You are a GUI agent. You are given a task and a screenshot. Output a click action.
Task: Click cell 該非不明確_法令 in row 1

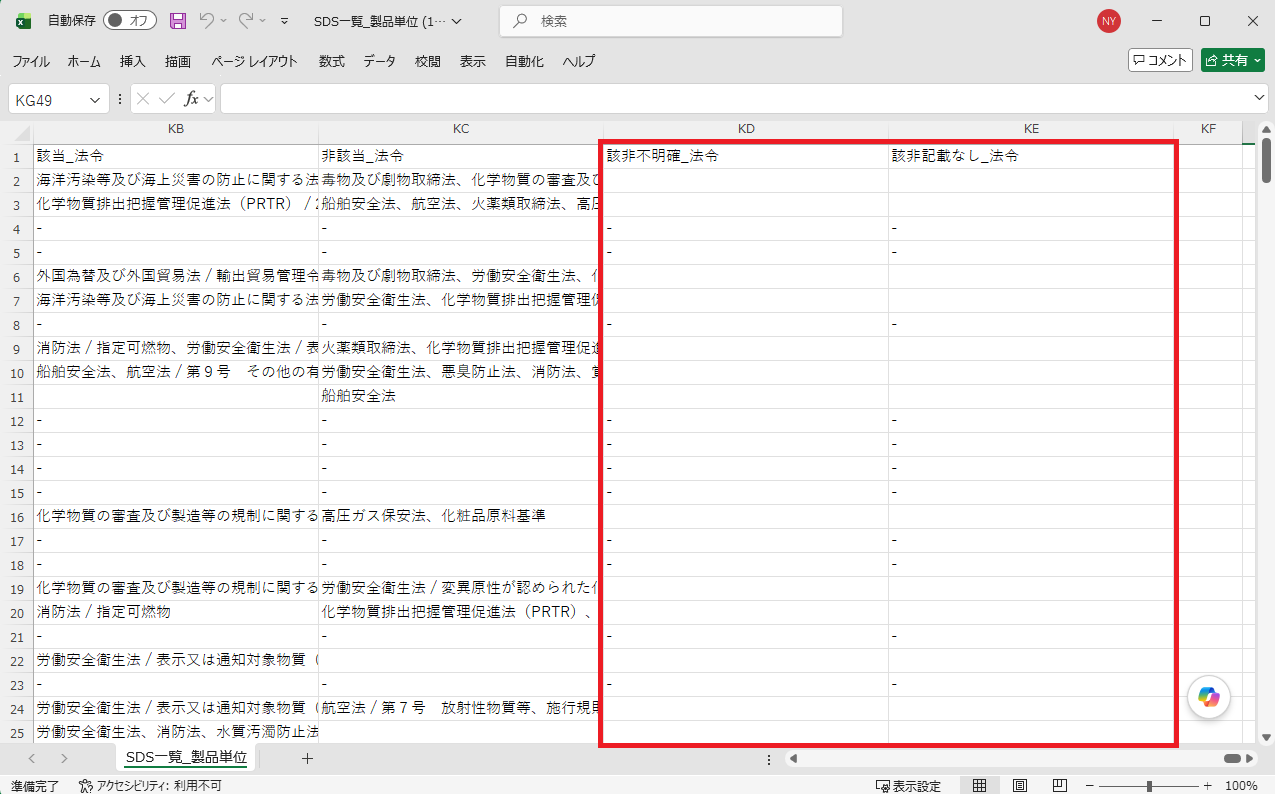pos(746,156)
